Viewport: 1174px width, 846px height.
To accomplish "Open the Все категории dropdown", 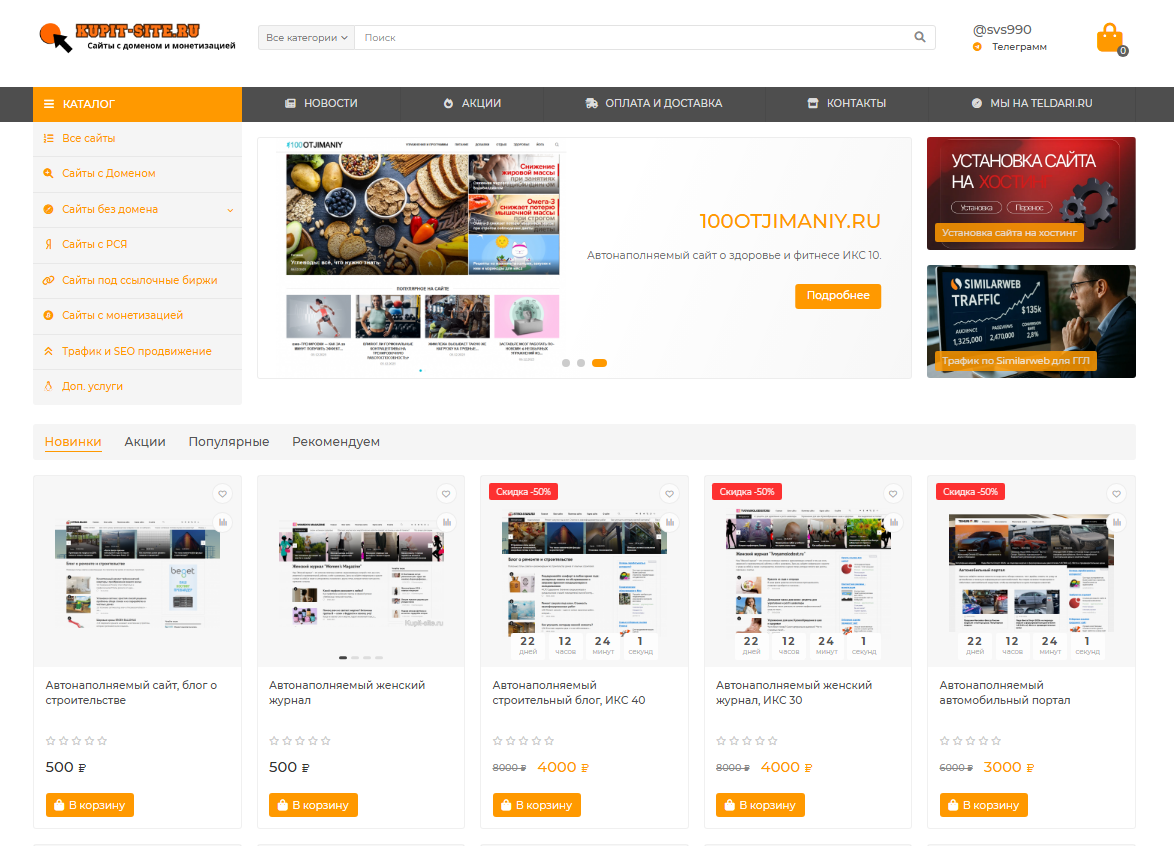I will click(306, 38).
